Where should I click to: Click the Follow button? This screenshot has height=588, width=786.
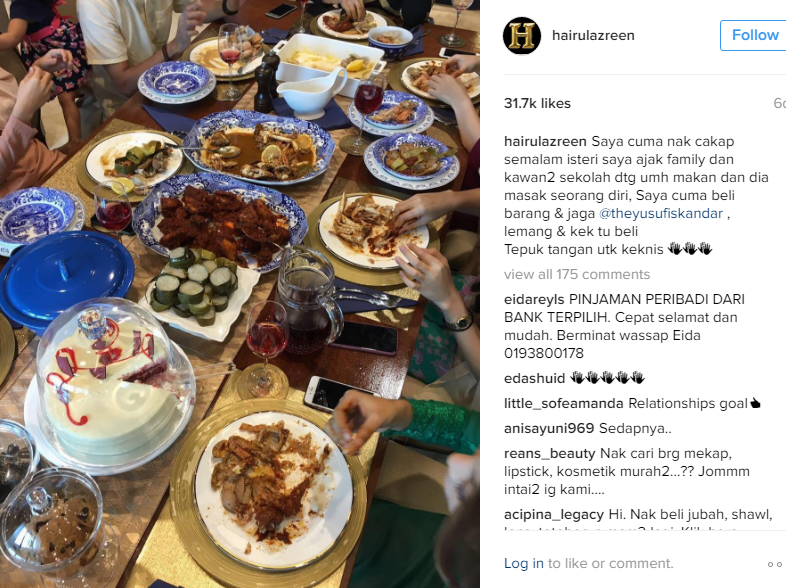(x=753, y=36)
